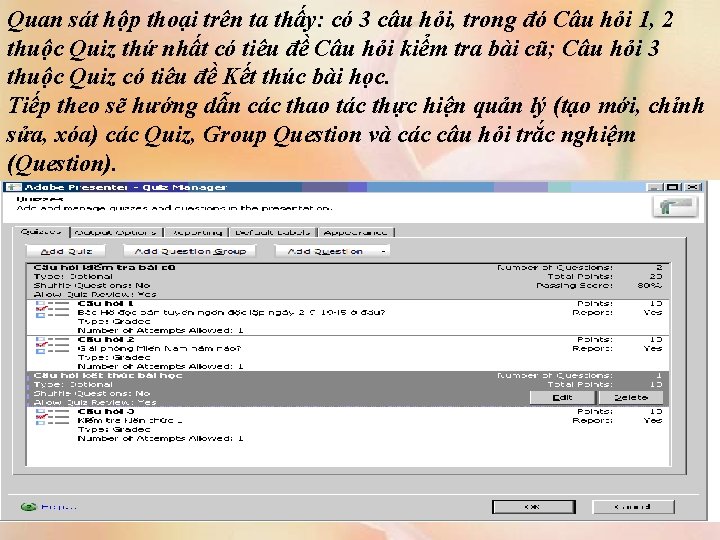Image resolution: width=720 pixels, height=540 pixels.
Task: Click Add Question Group button
Action: tap(190, 251)
